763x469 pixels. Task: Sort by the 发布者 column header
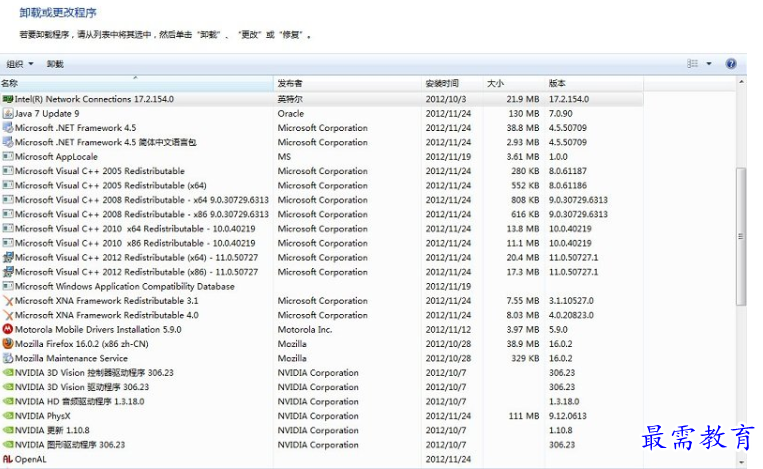[347, 83]
